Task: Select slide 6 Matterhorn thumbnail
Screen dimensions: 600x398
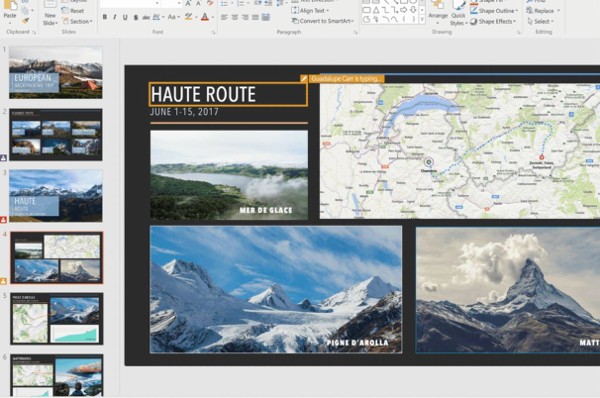Action: [x=57, y=375]
